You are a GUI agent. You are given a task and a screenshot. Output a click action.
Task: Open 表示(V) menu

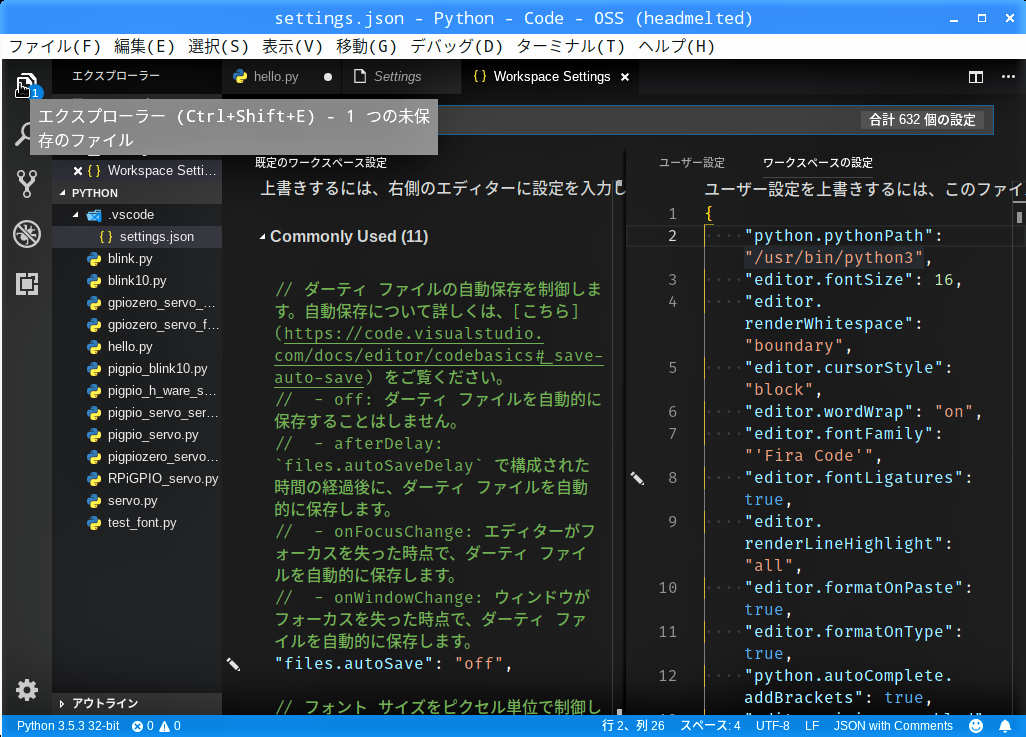(292, 46)
